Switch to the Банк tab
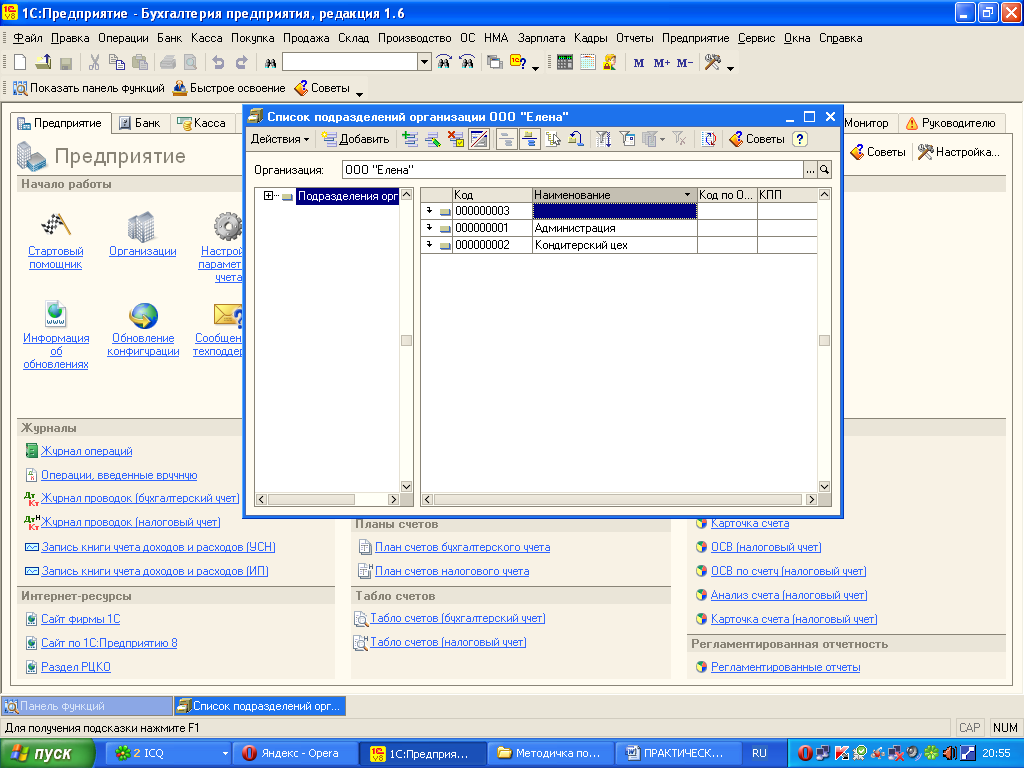 (140, 123)
